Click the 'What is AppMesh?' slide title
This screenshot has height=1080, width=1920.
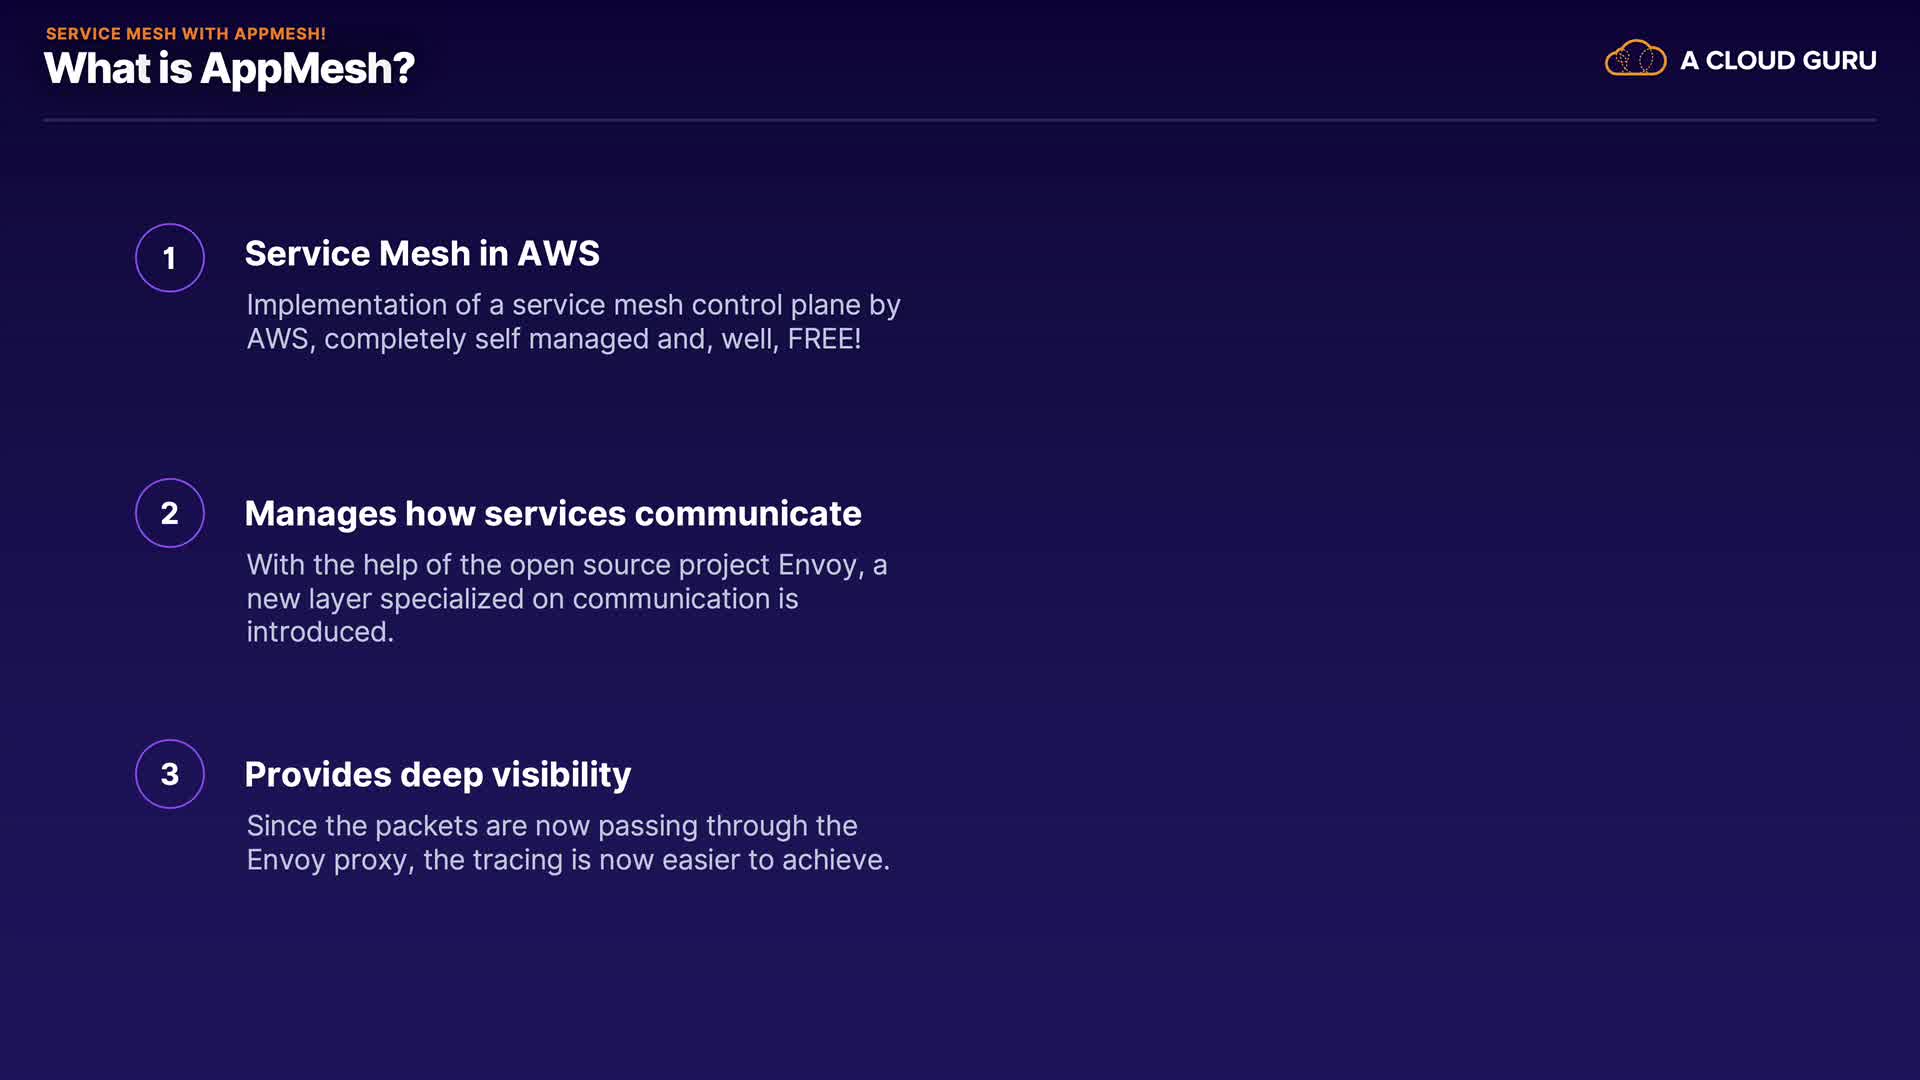coord(229,69)
